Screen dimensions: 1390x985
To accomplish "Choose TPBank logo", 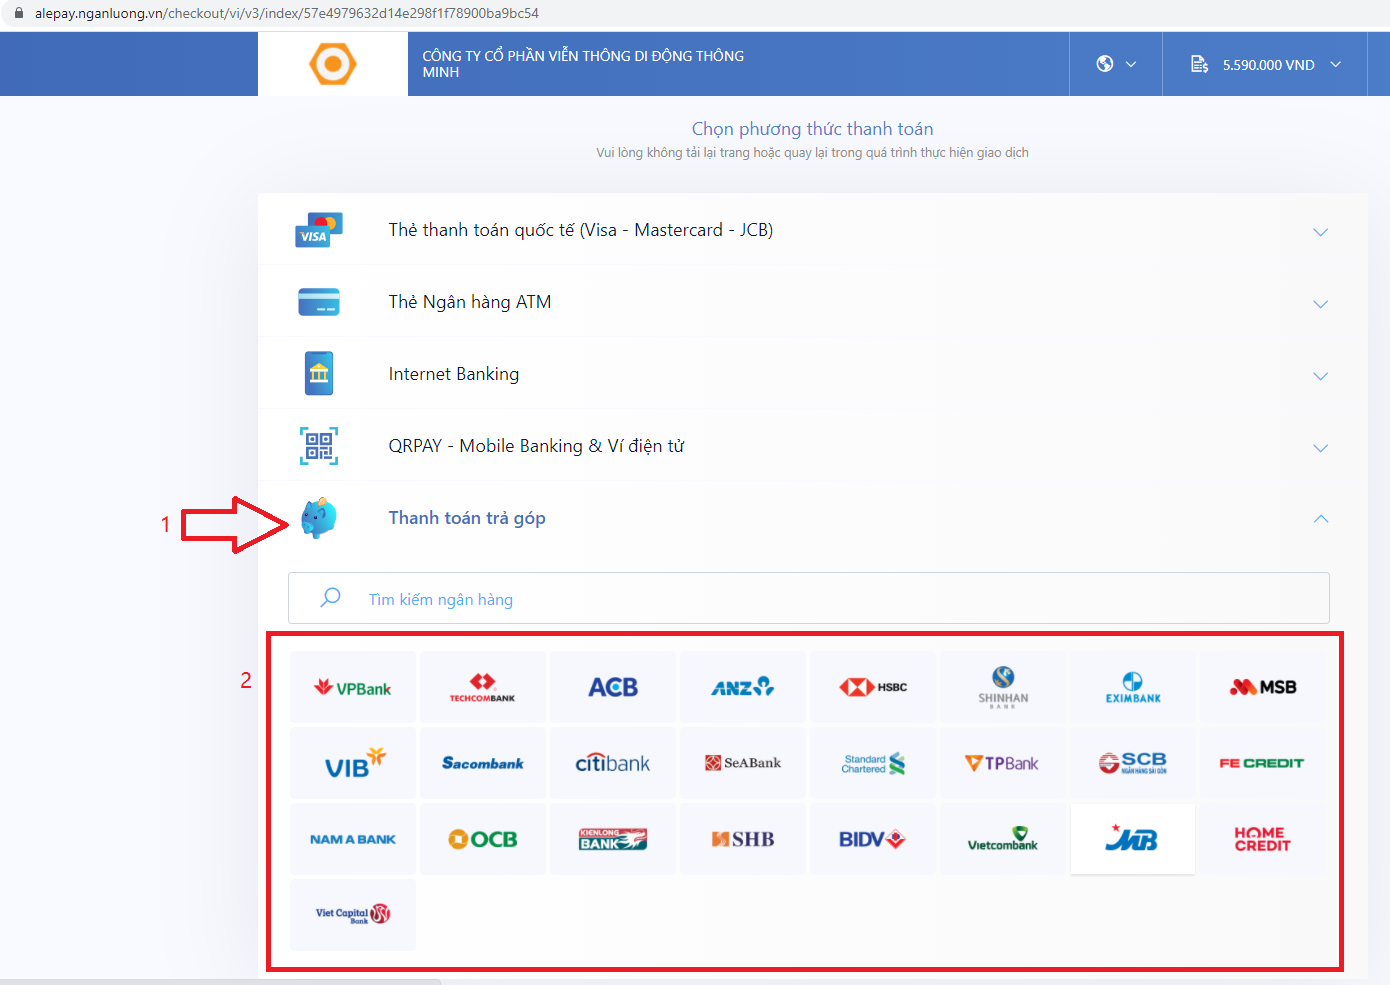I will [x=1003, y=763].
